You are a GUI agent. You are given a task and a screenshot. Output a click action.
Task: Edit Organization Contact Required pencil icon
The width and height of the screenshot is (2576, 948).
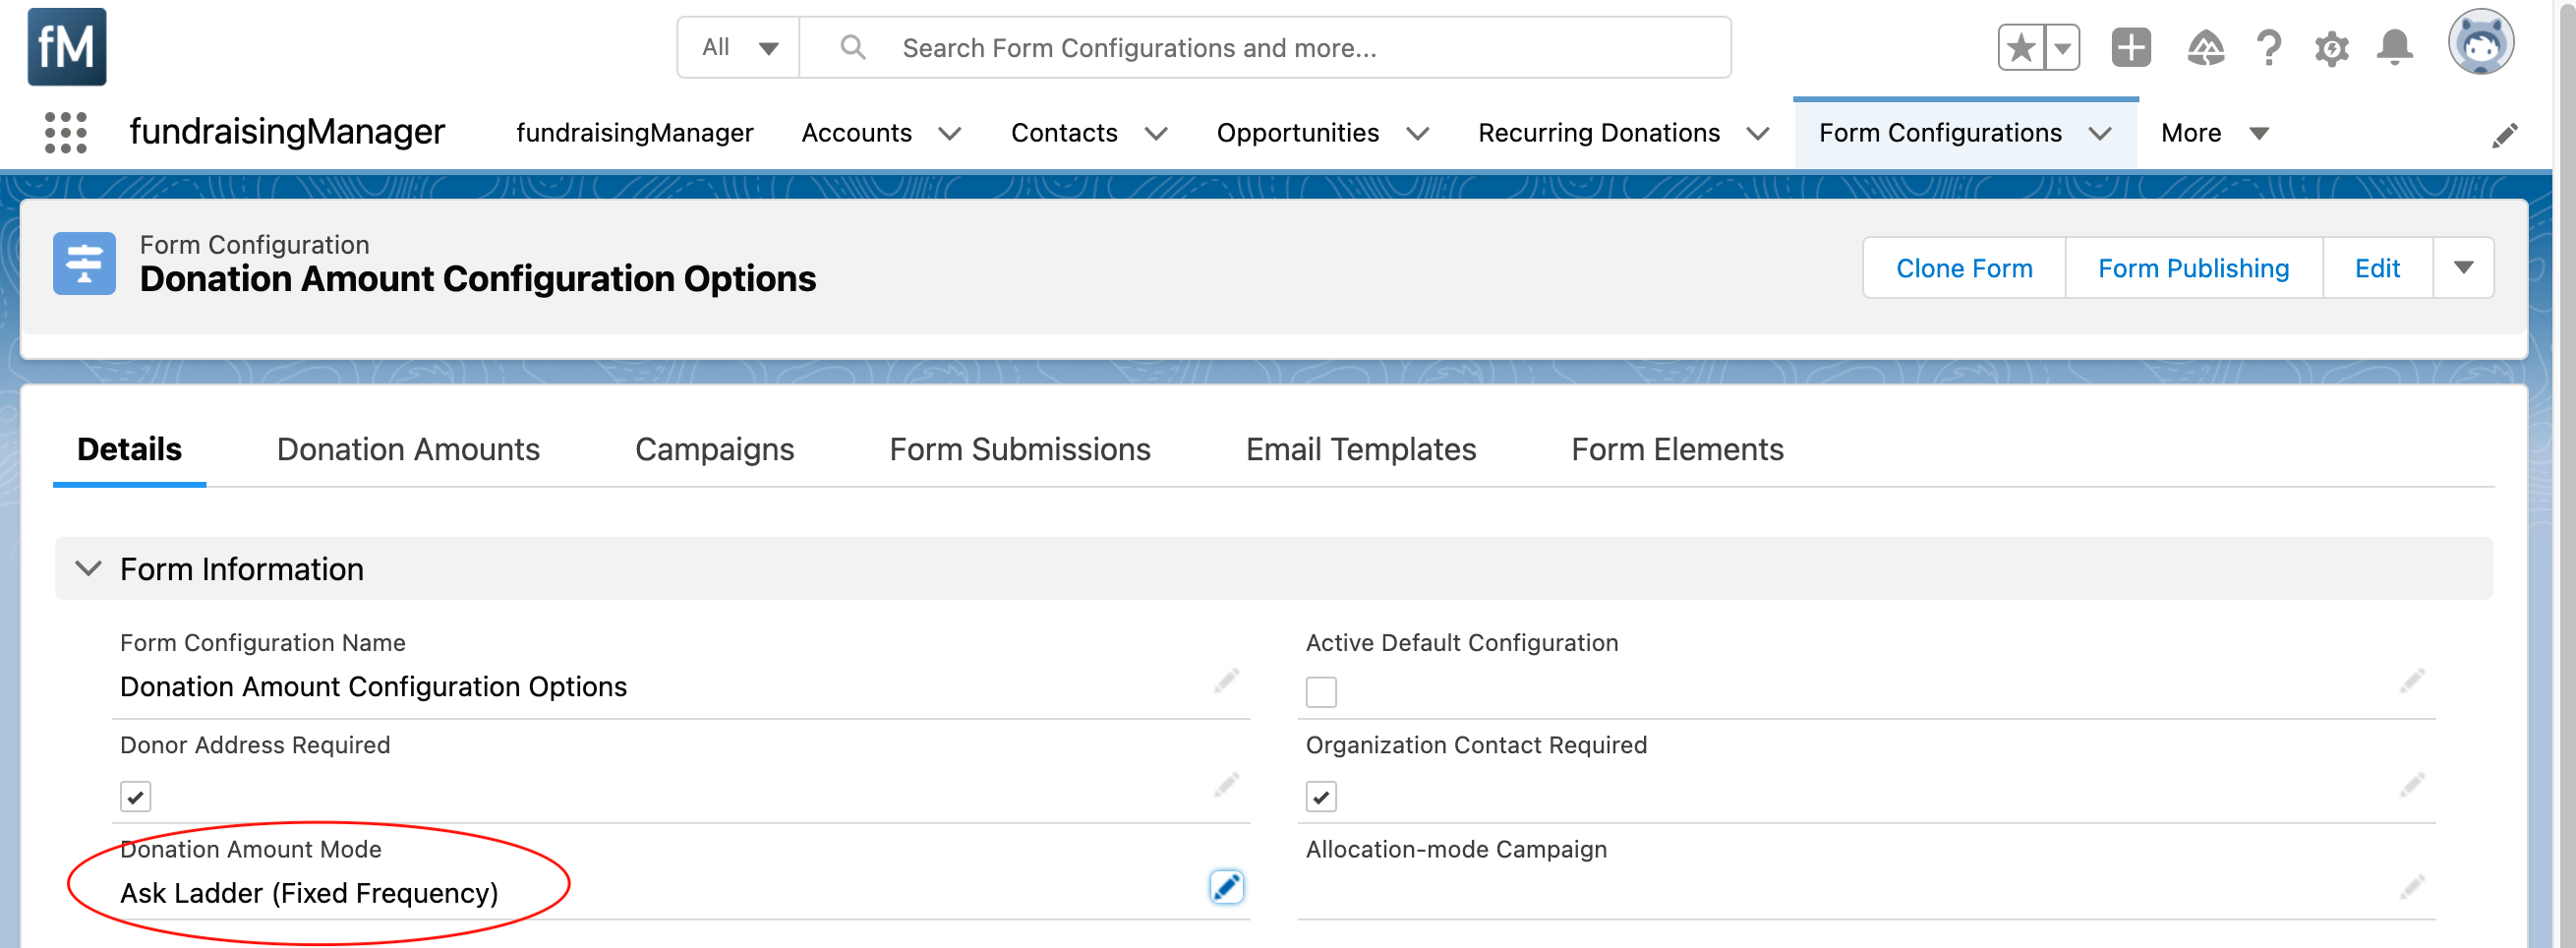click(2411, 785)
